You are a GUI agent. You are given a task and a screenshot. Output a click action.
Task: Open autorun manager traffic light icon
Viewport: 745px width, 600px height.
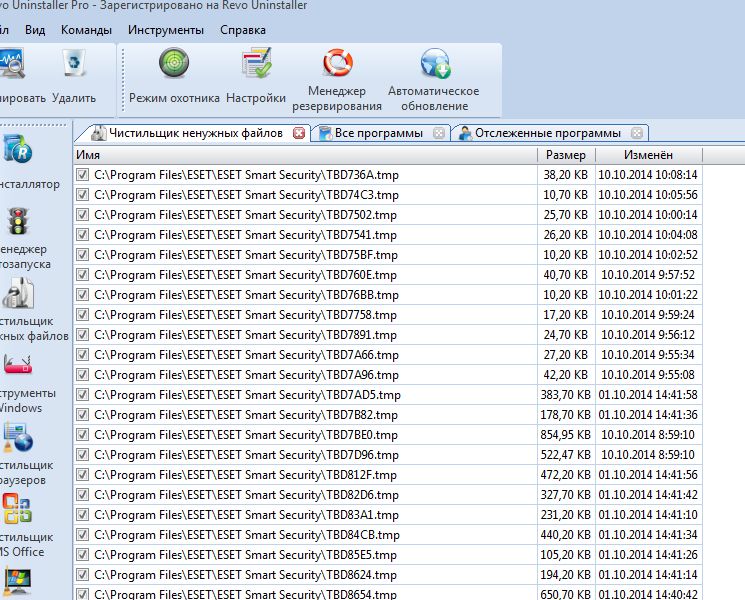pyautogui.click(x=18, y=221)
